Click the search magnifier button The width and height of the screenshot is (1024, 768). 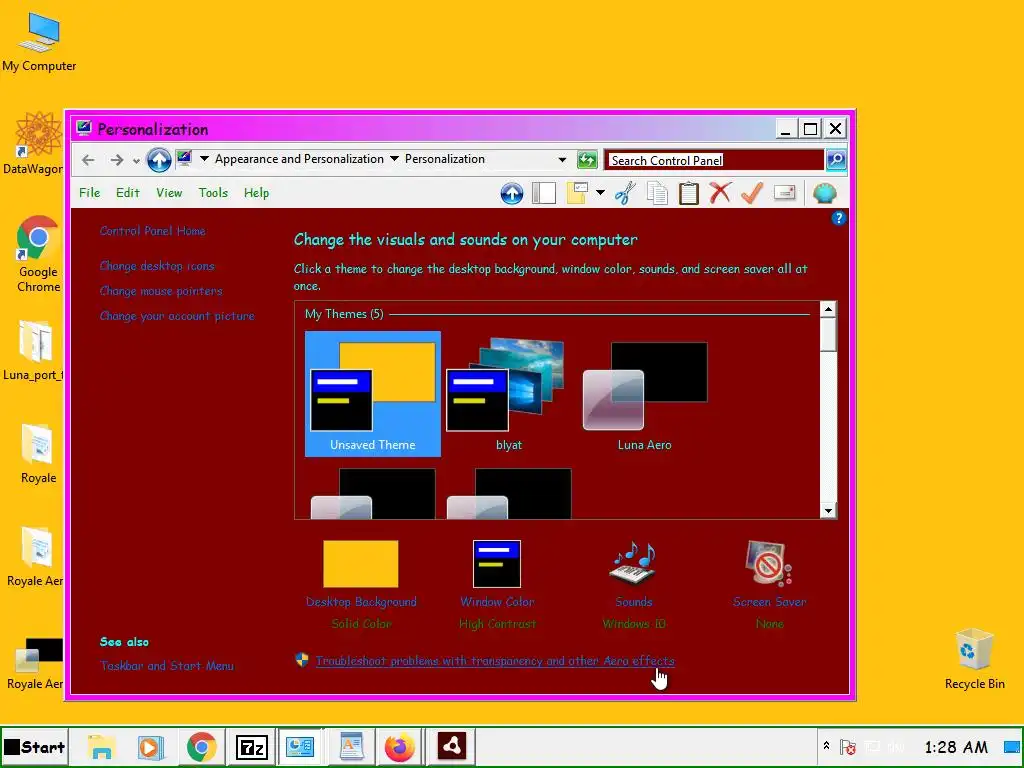[836, 159]
